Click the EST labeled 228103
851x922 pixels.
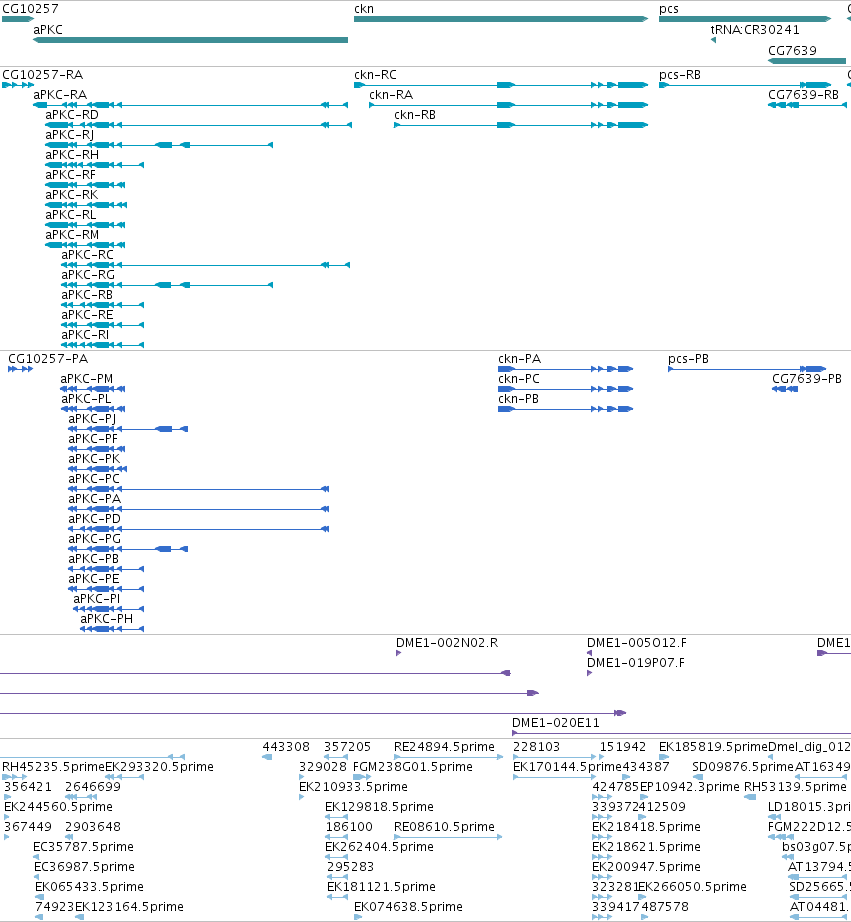point(536,747)
